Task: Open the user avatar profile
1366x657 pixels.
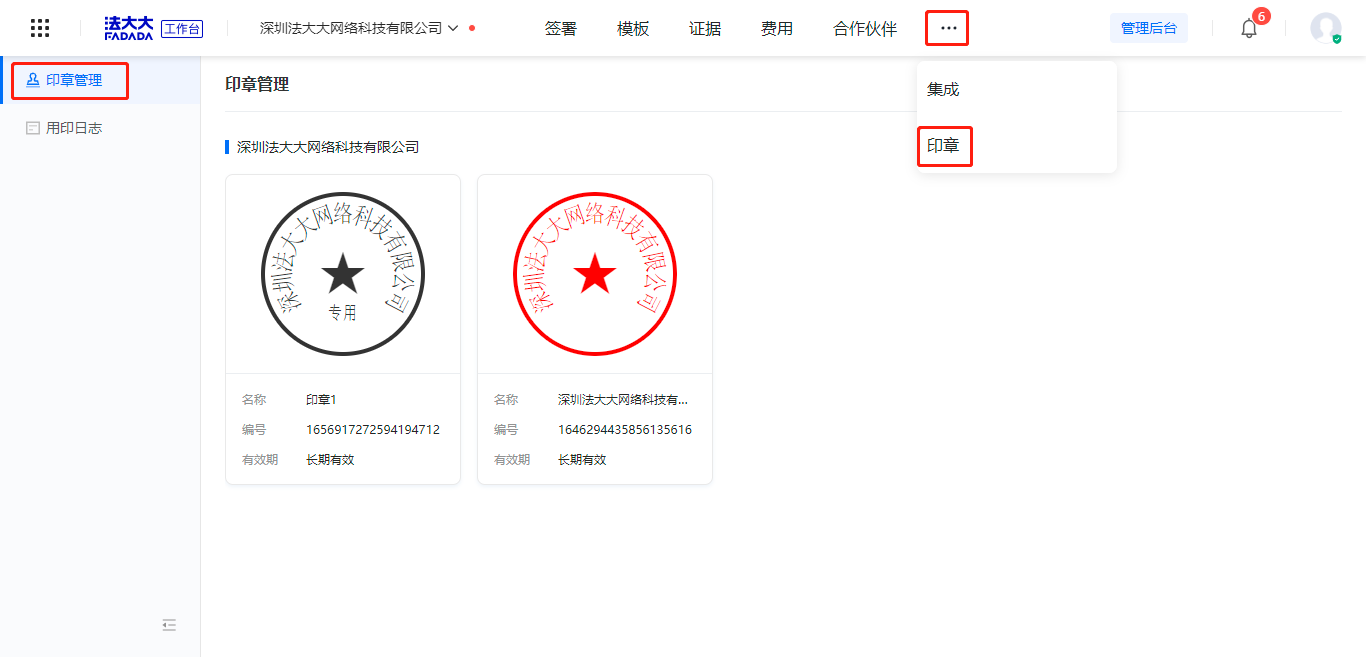Action: point(1325,28)
